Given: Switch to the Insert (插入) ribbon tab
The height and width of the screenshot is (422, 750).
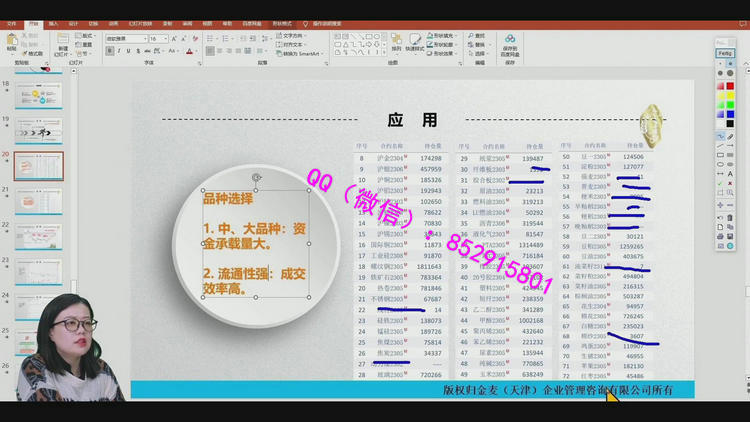Looking at the screenshot, I should coord(53,23).
